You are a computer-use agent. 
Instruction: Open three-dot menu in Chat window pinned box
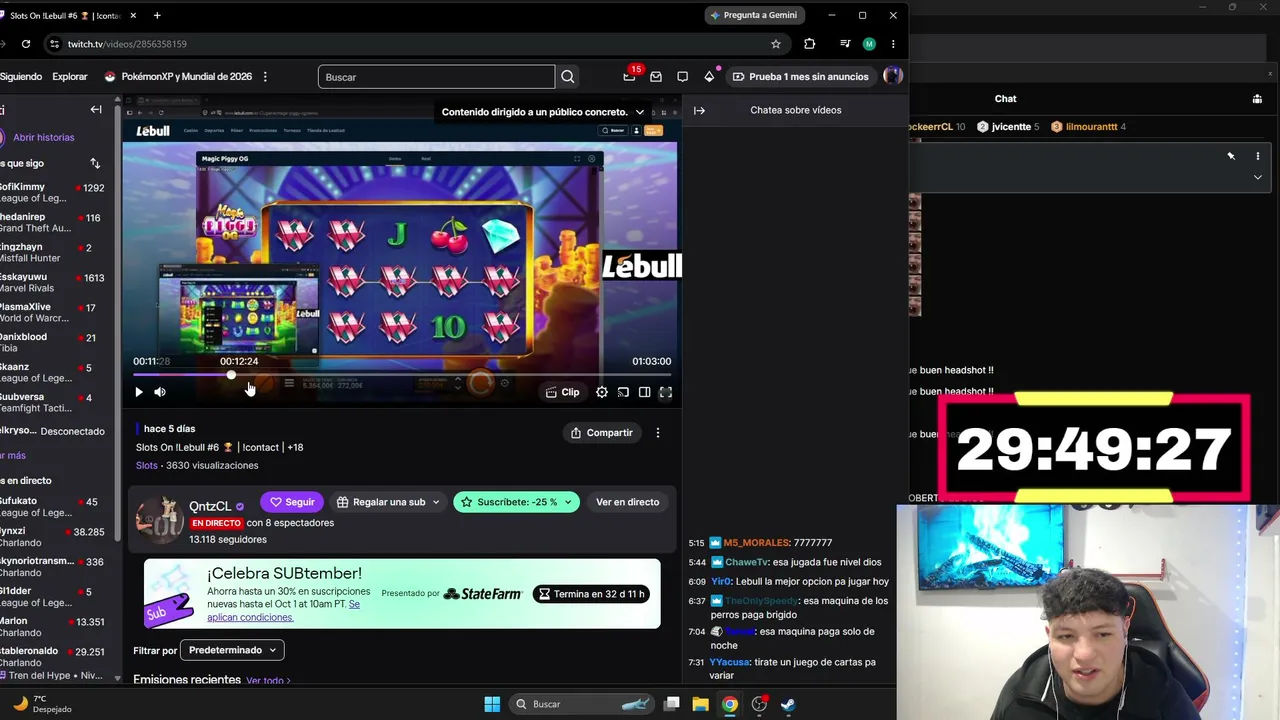tap(1258, 156)
